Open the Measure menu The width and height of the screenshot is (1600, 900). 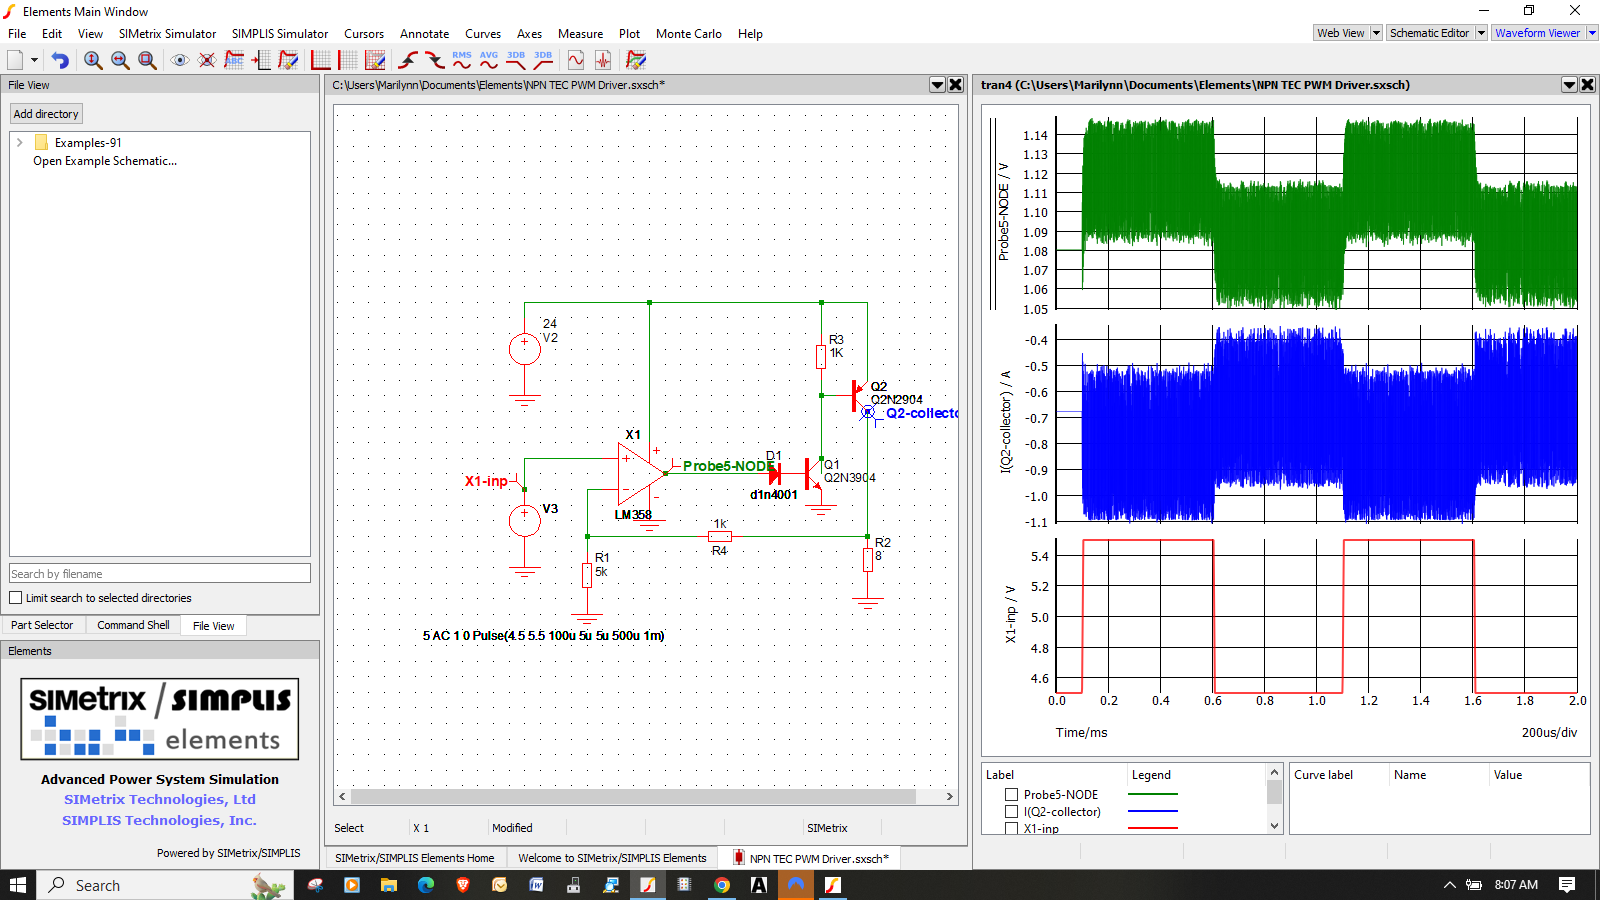580,33
